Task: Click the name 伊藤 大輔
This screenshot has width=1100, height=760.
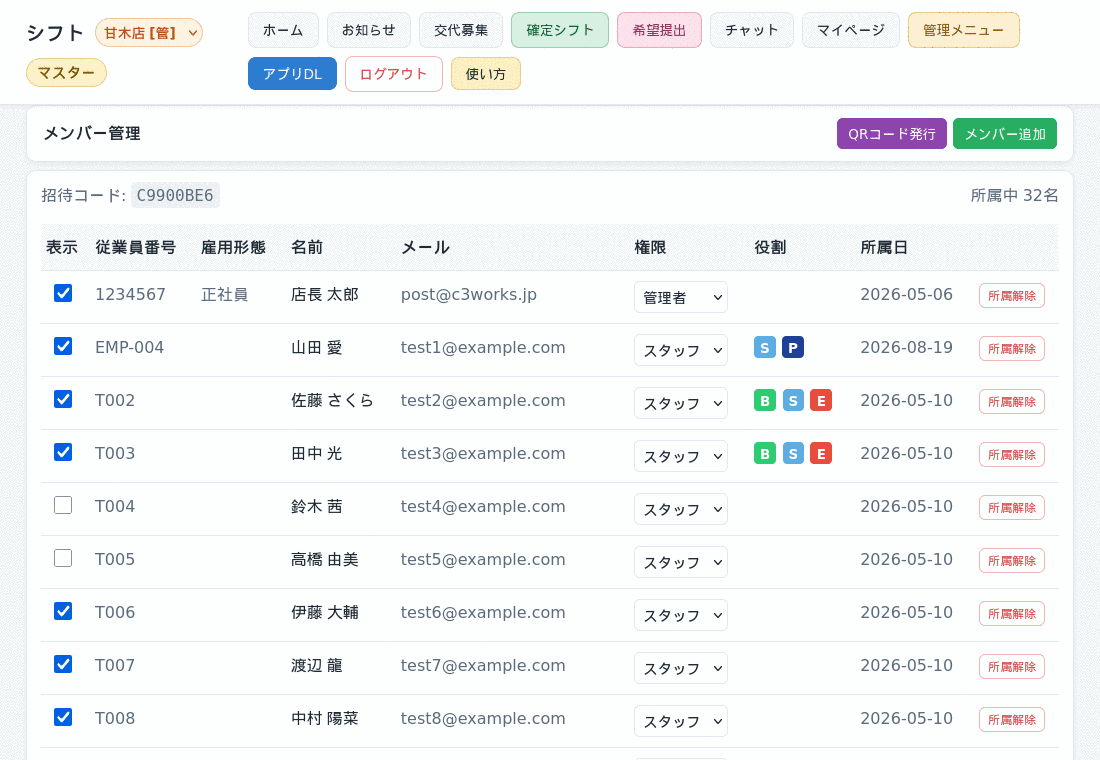Action: coord(325,612)
